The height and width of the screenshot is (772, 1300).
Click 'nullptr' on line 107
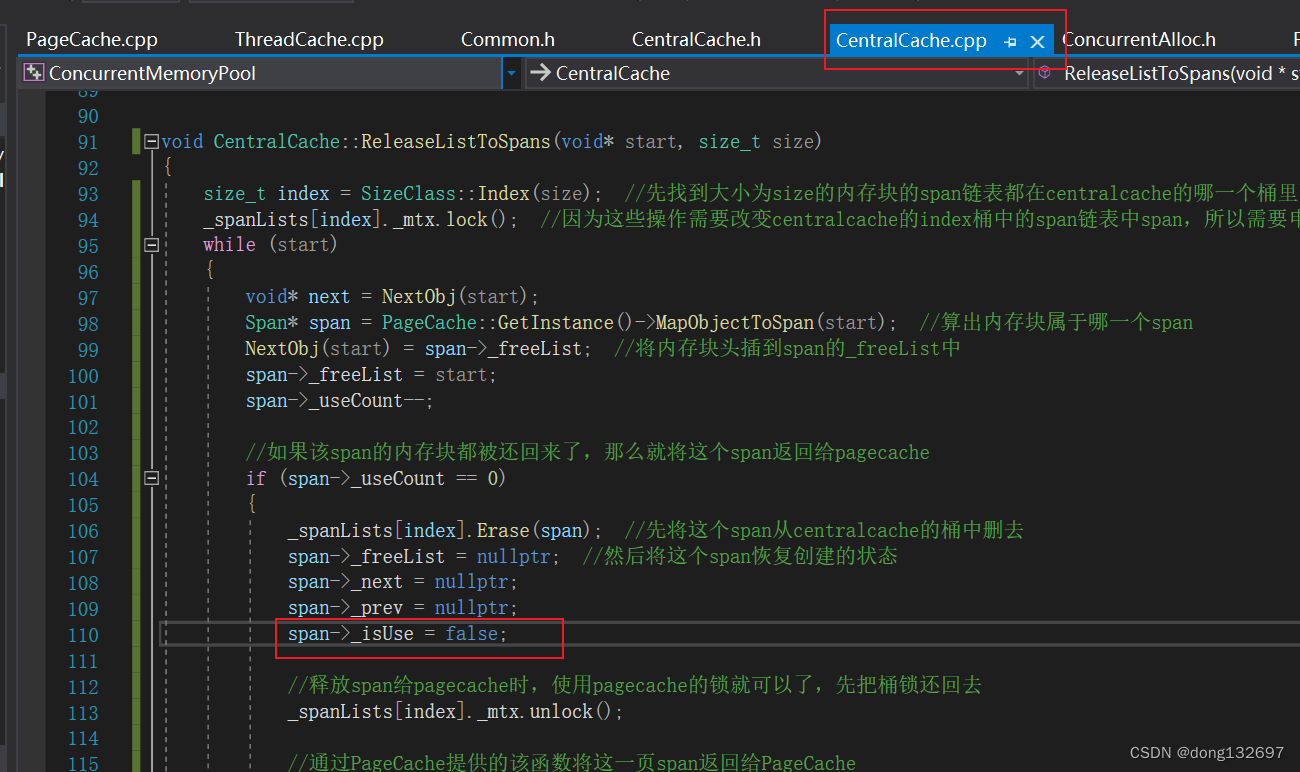point(513,557)
